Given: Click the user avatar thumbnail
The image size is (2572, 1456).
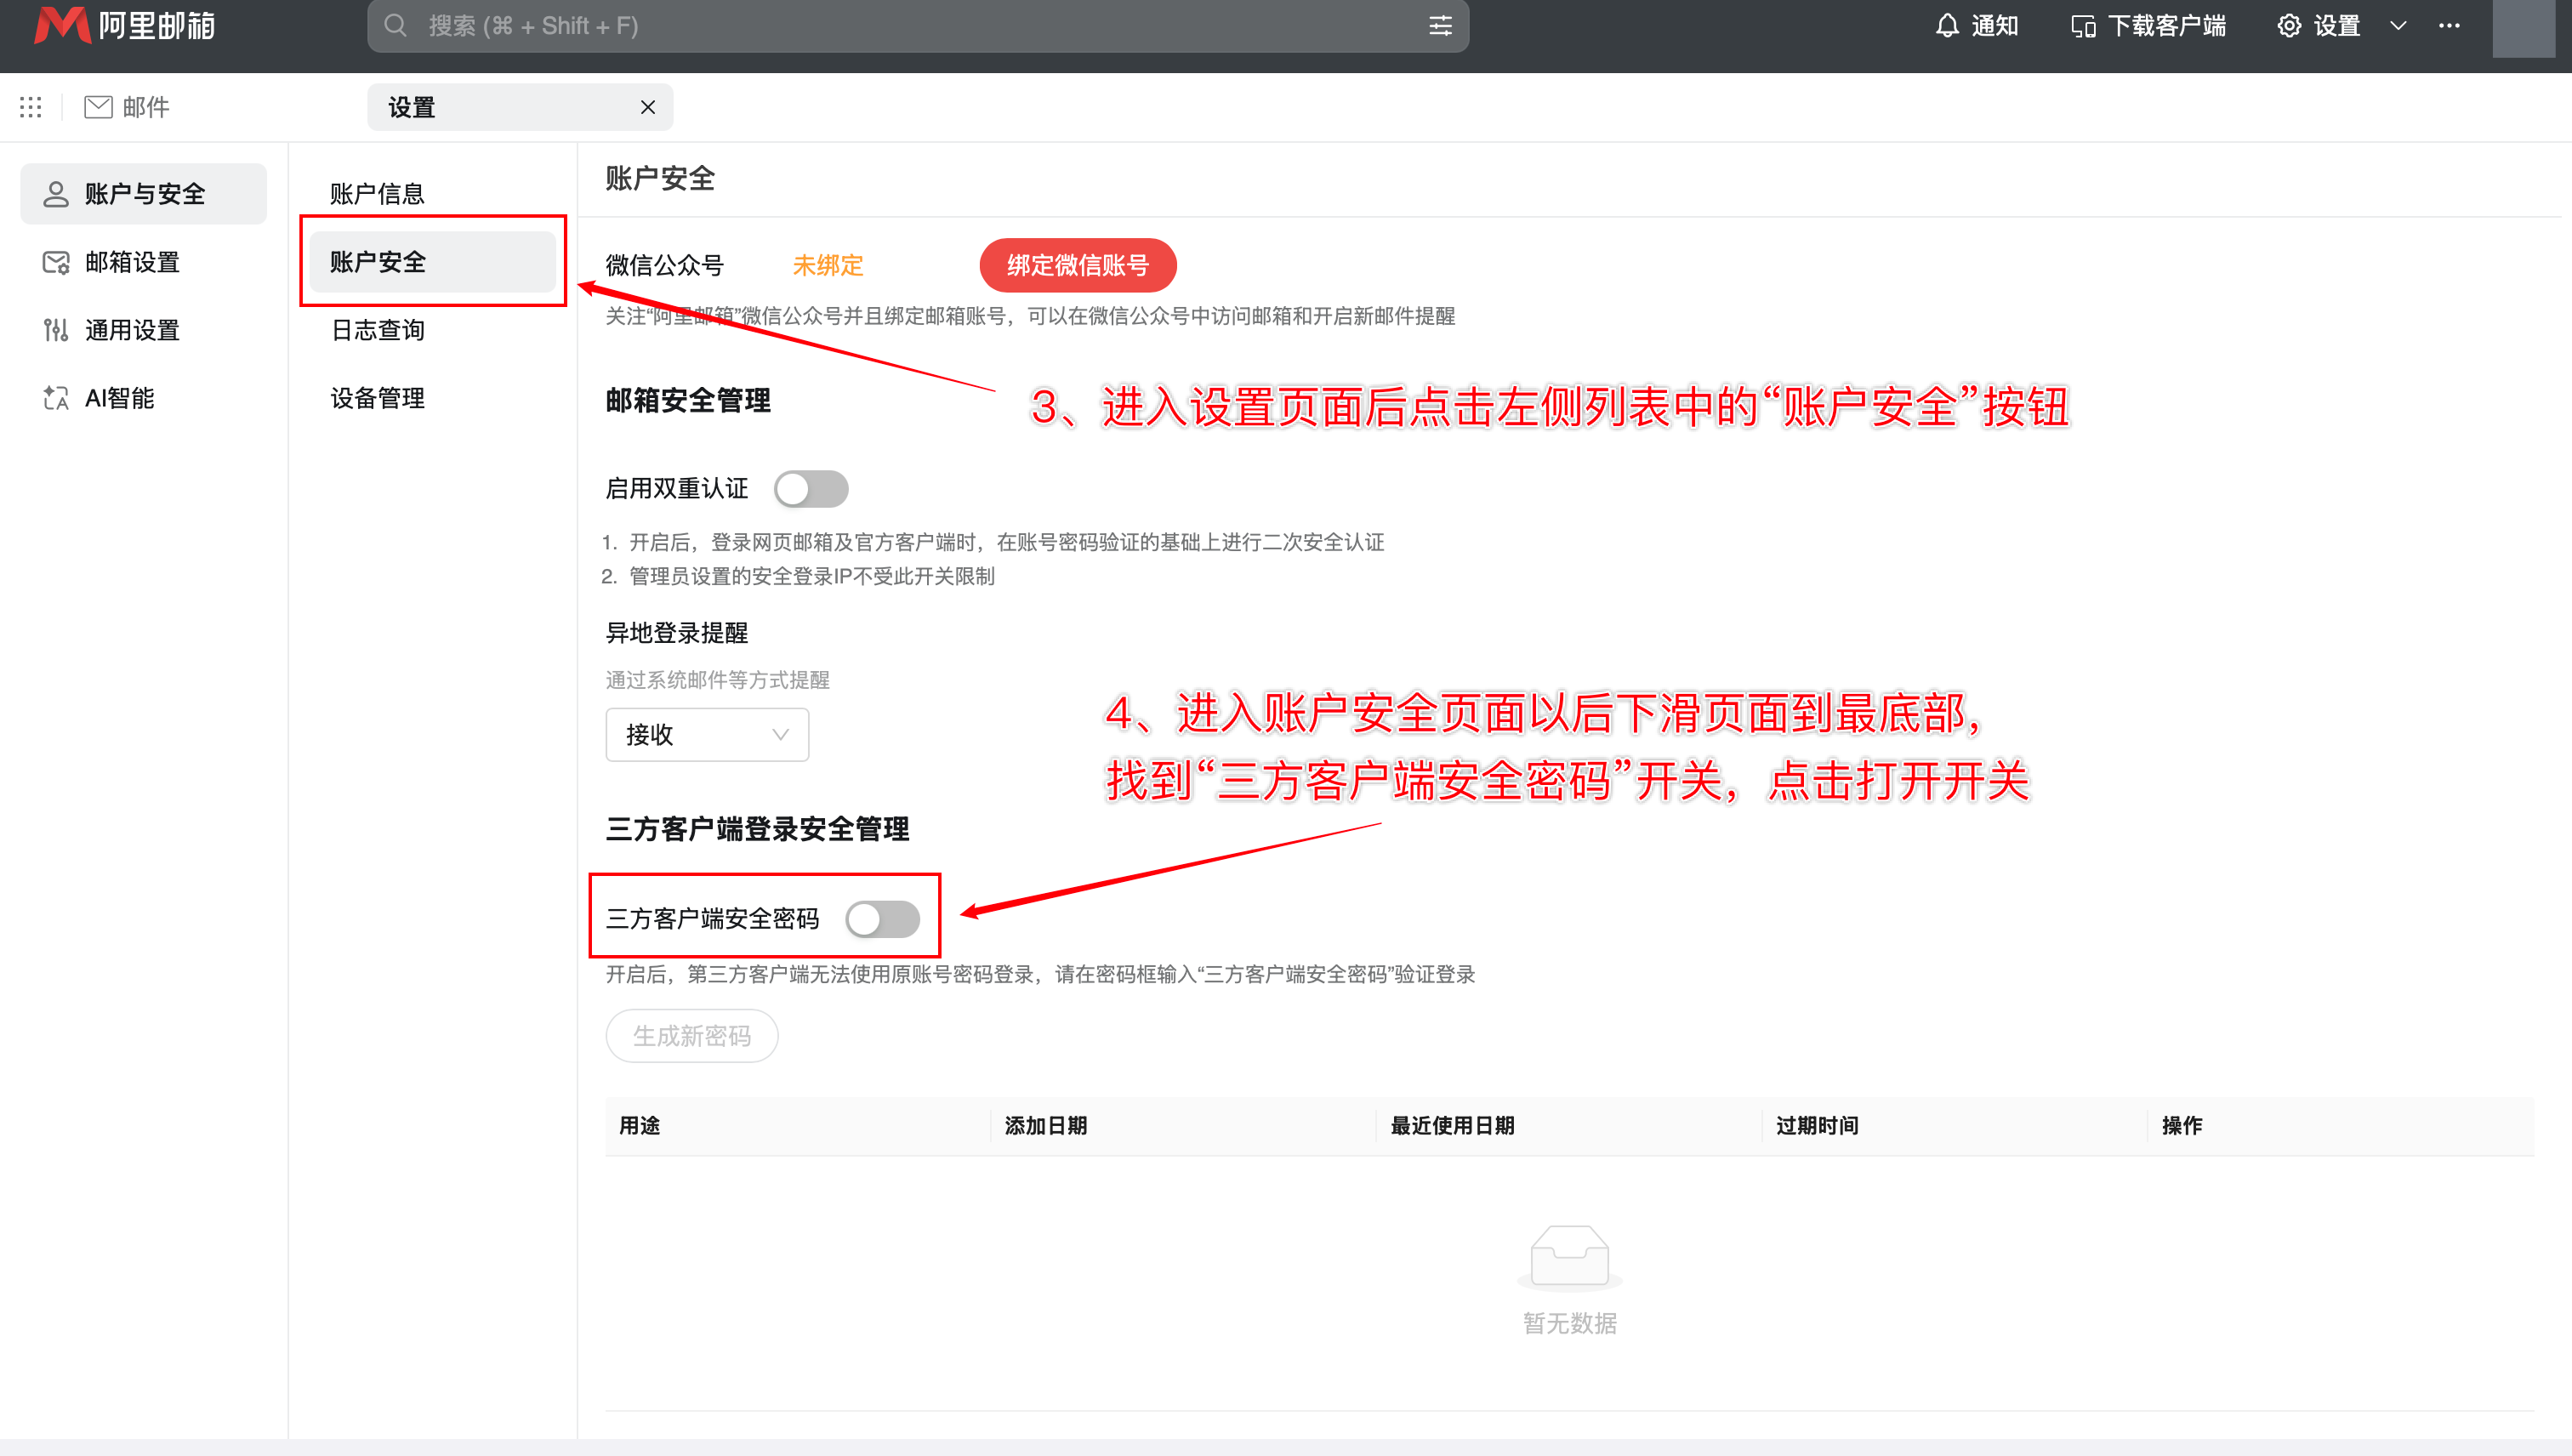Looking at the screenshot, I should 2523,28.
